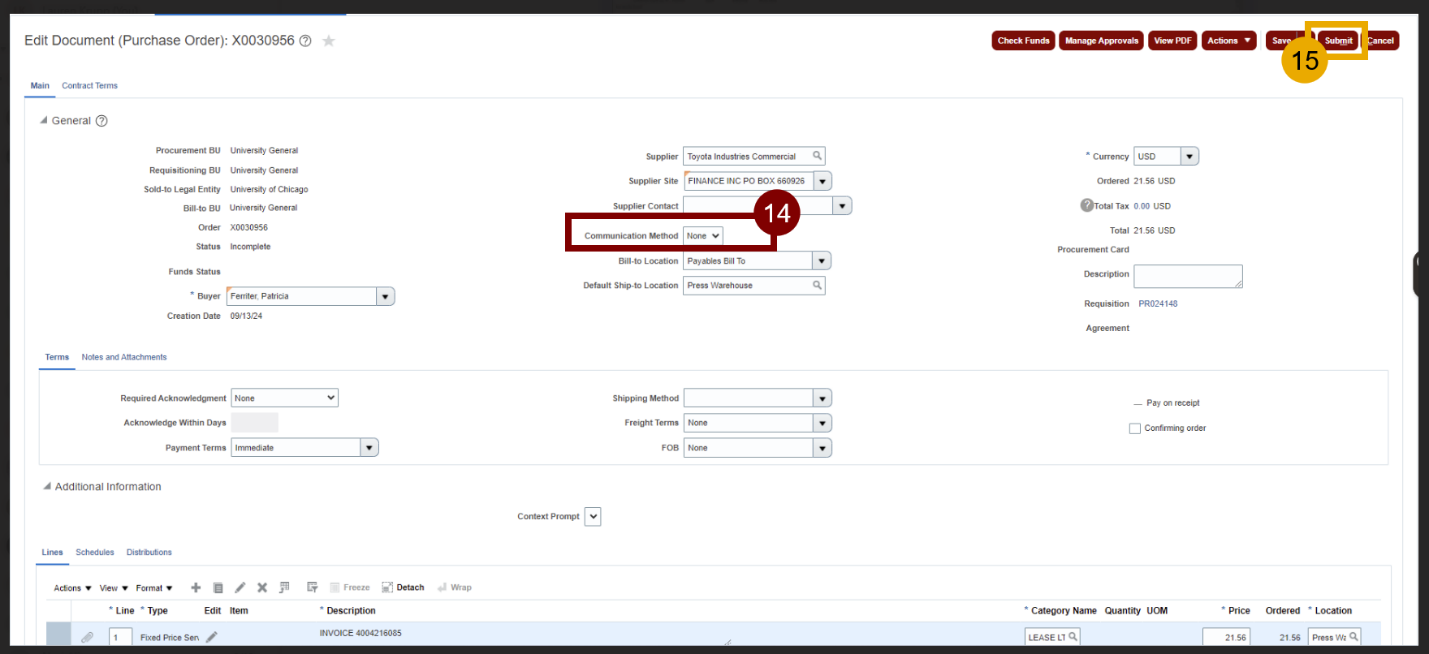Viewport: 1429px width, 654px height.
Task: Open requisition link PR024148
Action: click(1158, 304)
